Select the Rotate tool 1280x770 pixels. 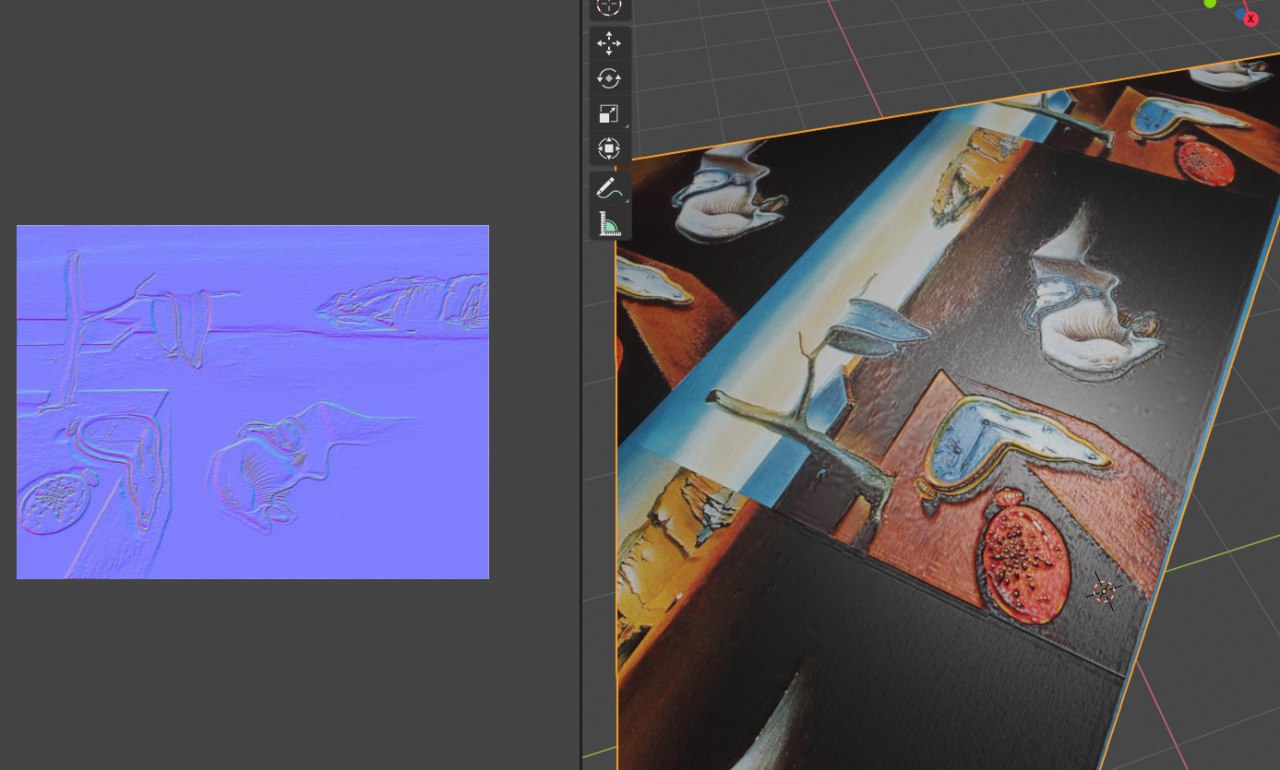pos(609,78)
